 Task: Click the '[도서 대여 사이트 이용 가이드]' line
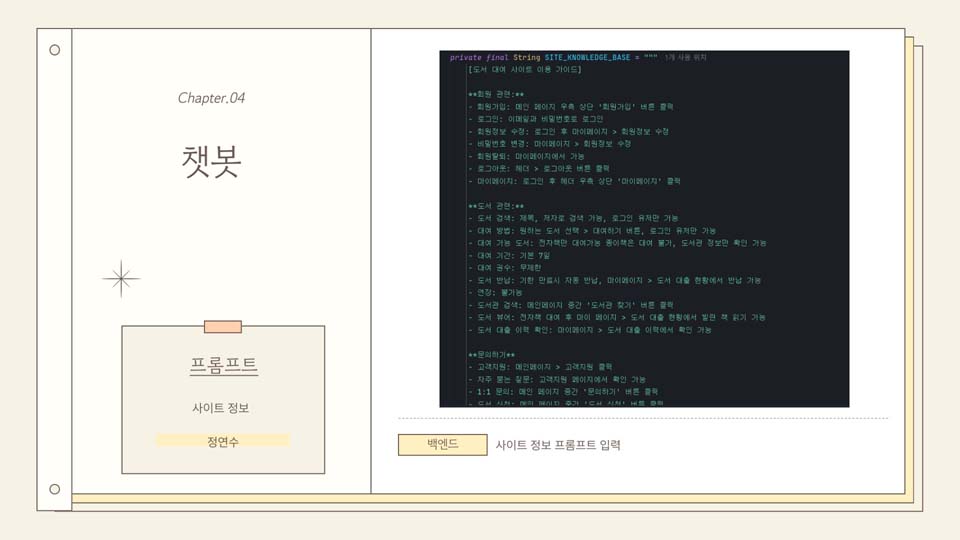tap(525, 70)
